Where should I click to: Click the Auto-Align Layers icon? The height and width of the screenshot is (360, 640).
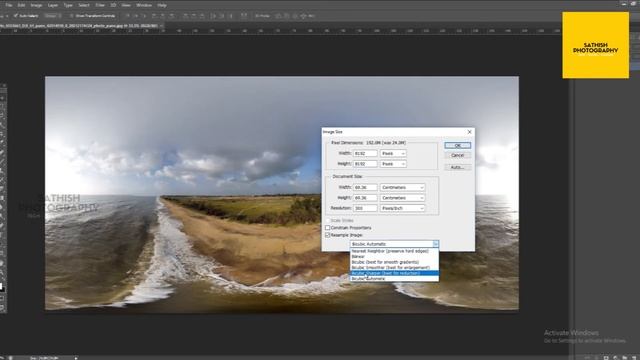coord(244,16)
